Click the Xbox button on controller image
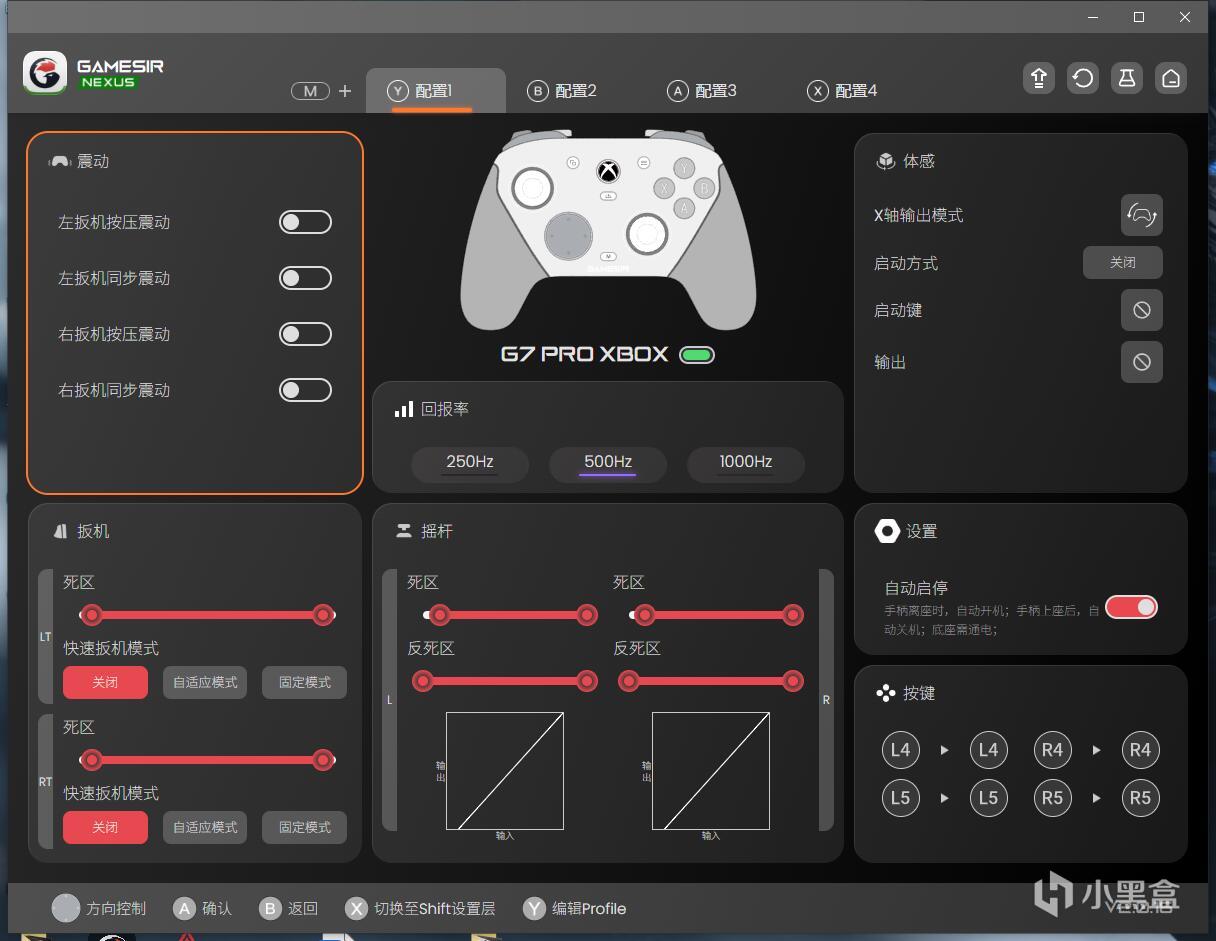This screenshot has width=1216, height=941. [x=608, y=171]
